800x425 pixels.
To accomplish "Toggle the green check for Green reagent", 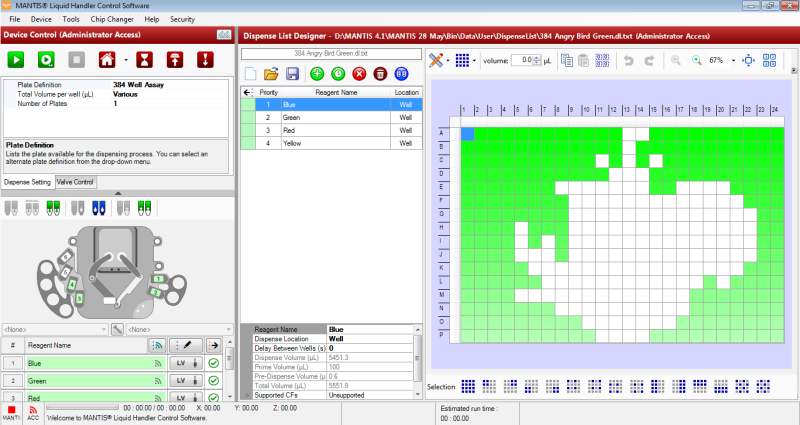I will (214, 381).
